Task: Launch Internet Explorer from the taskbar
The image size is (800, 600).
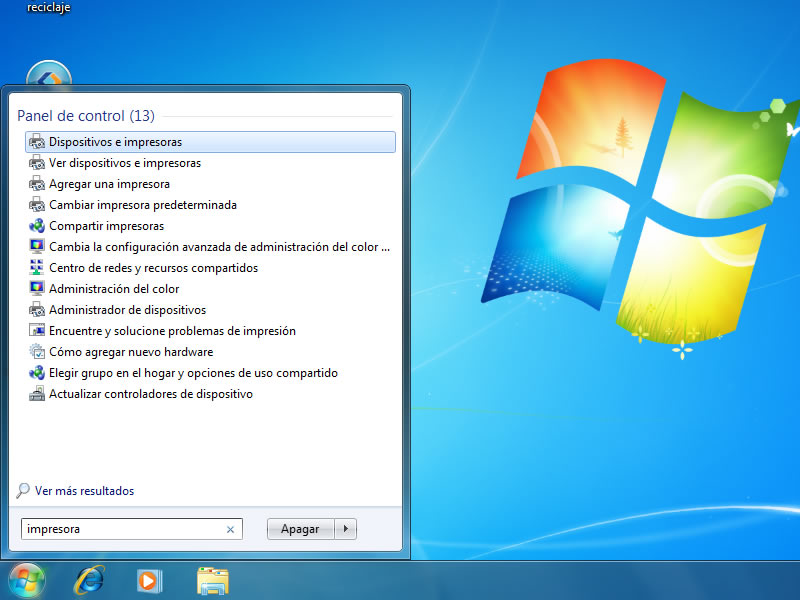Action: click(x=90, y=581)
